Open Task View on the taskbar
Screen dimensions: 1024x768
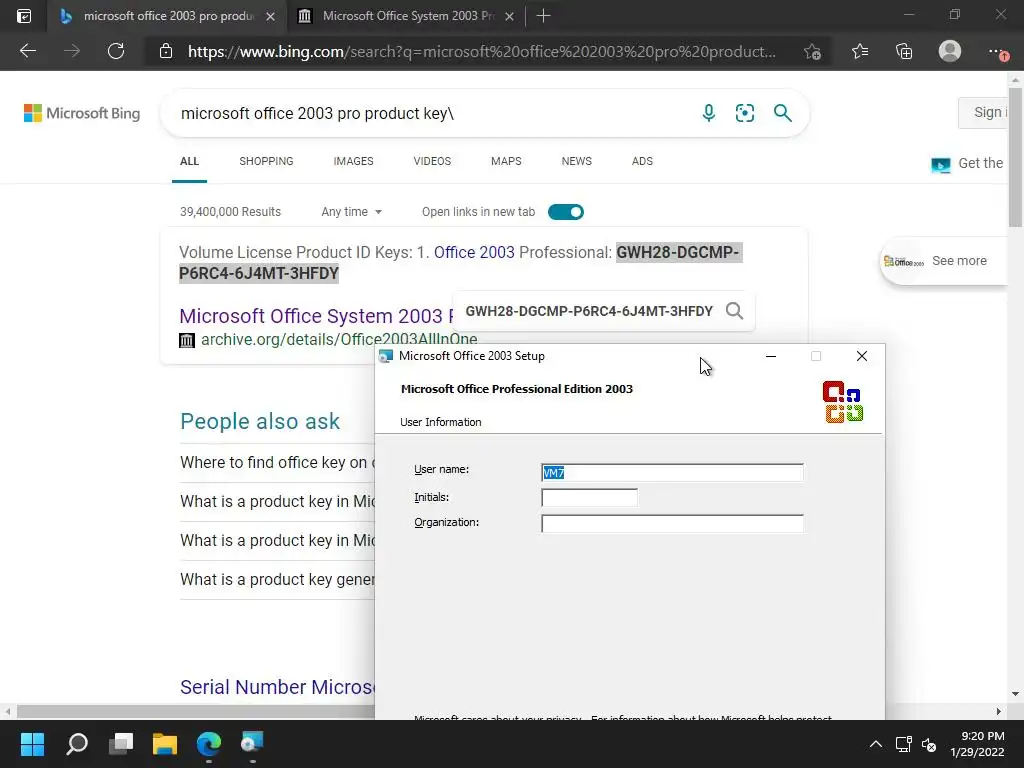121,744
